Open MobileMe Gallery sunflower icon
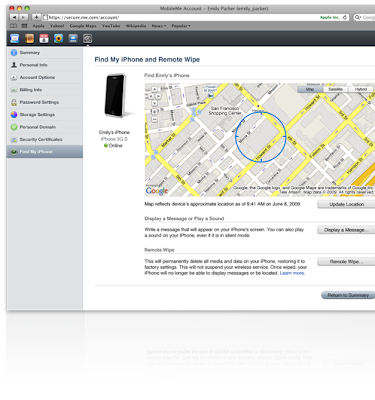The width and height of the screenshot is (375, 400). 59,39
